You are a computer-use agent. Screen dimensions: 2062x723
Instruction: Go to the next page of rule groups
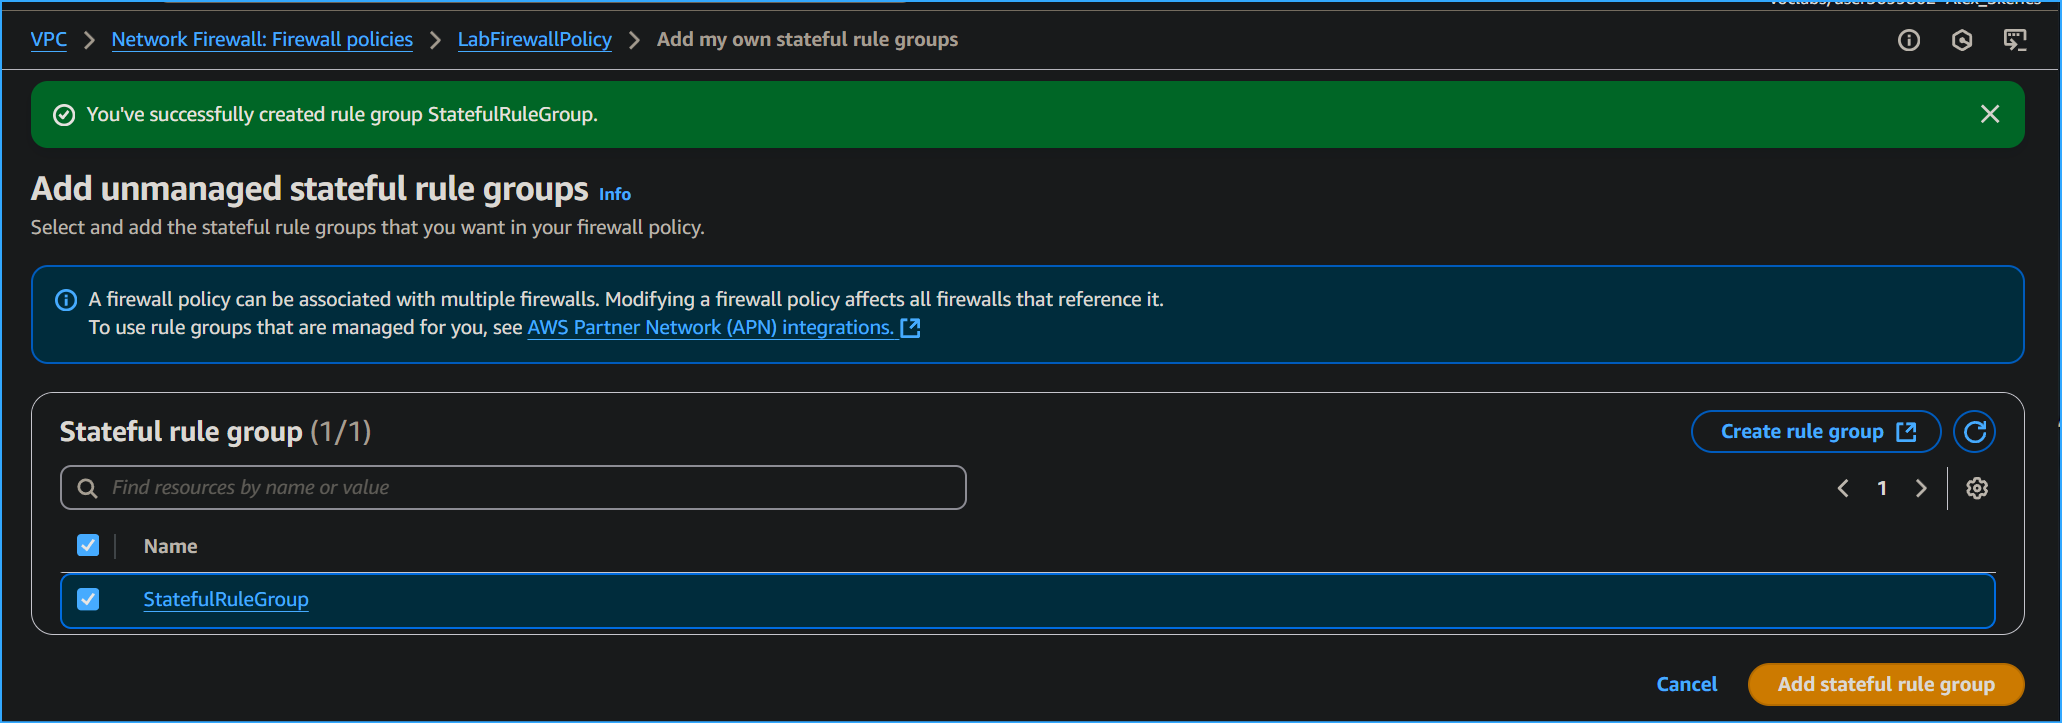click(1921, 488)
